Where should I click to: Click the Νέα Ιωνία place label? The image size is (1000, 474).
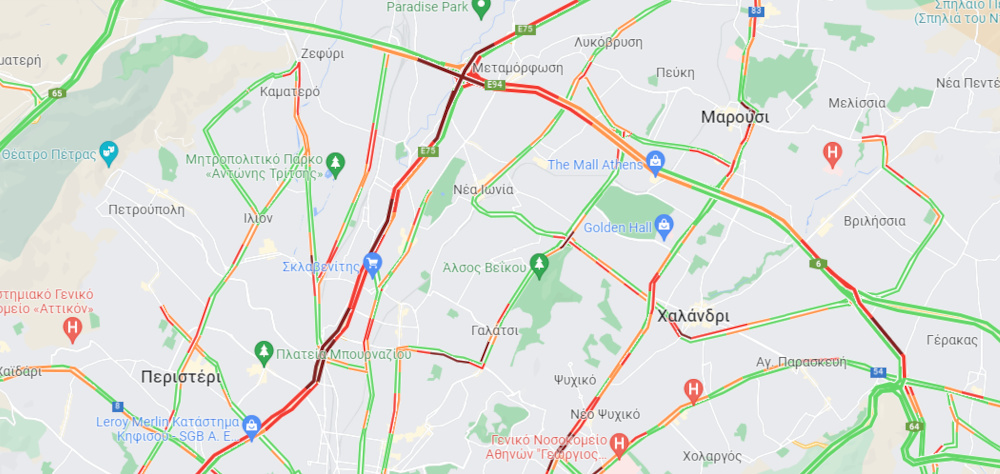coord(483,190)
